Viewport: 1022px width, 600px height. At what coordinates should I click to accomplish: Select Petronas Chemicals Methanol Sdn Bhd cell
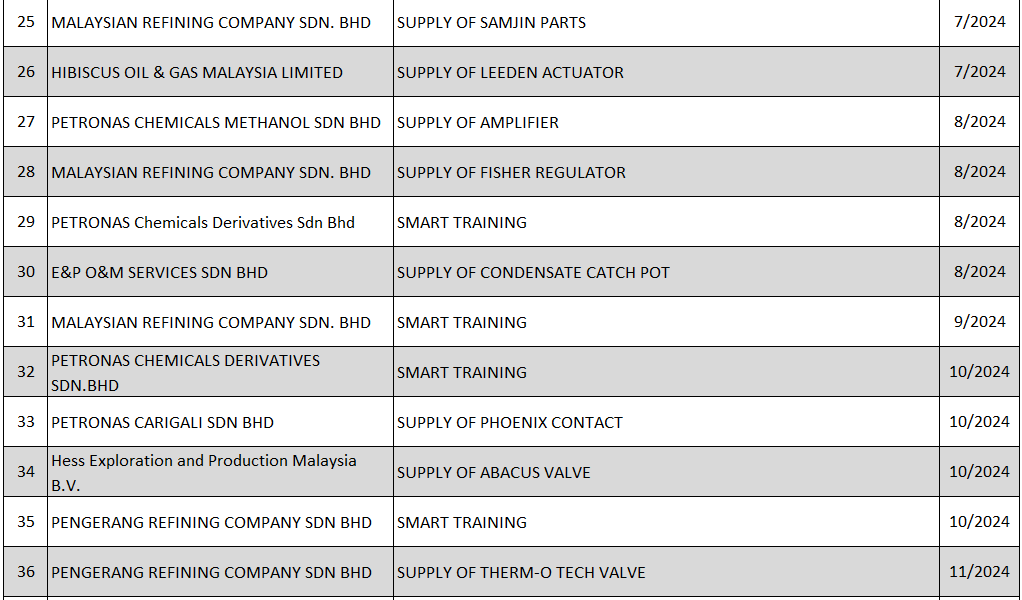coord(216,122)
